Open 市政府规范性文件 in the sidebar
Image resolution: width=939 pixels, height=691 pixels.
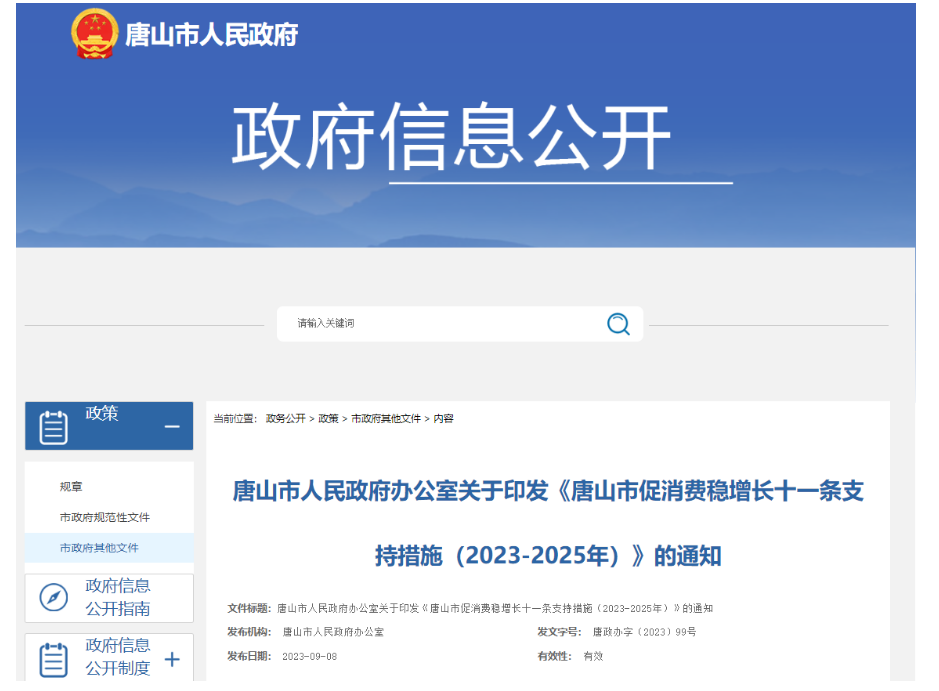tap(105, 517)
